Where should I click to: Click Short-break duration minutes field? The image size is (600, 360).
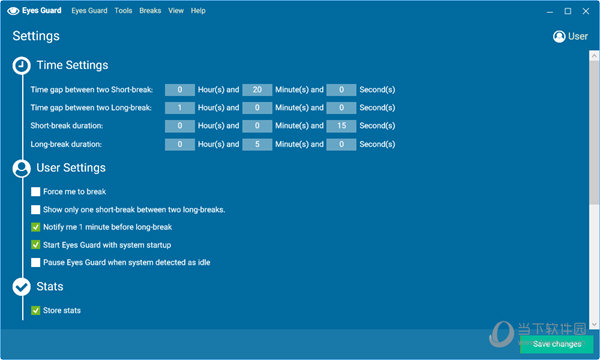click(257, 126)
